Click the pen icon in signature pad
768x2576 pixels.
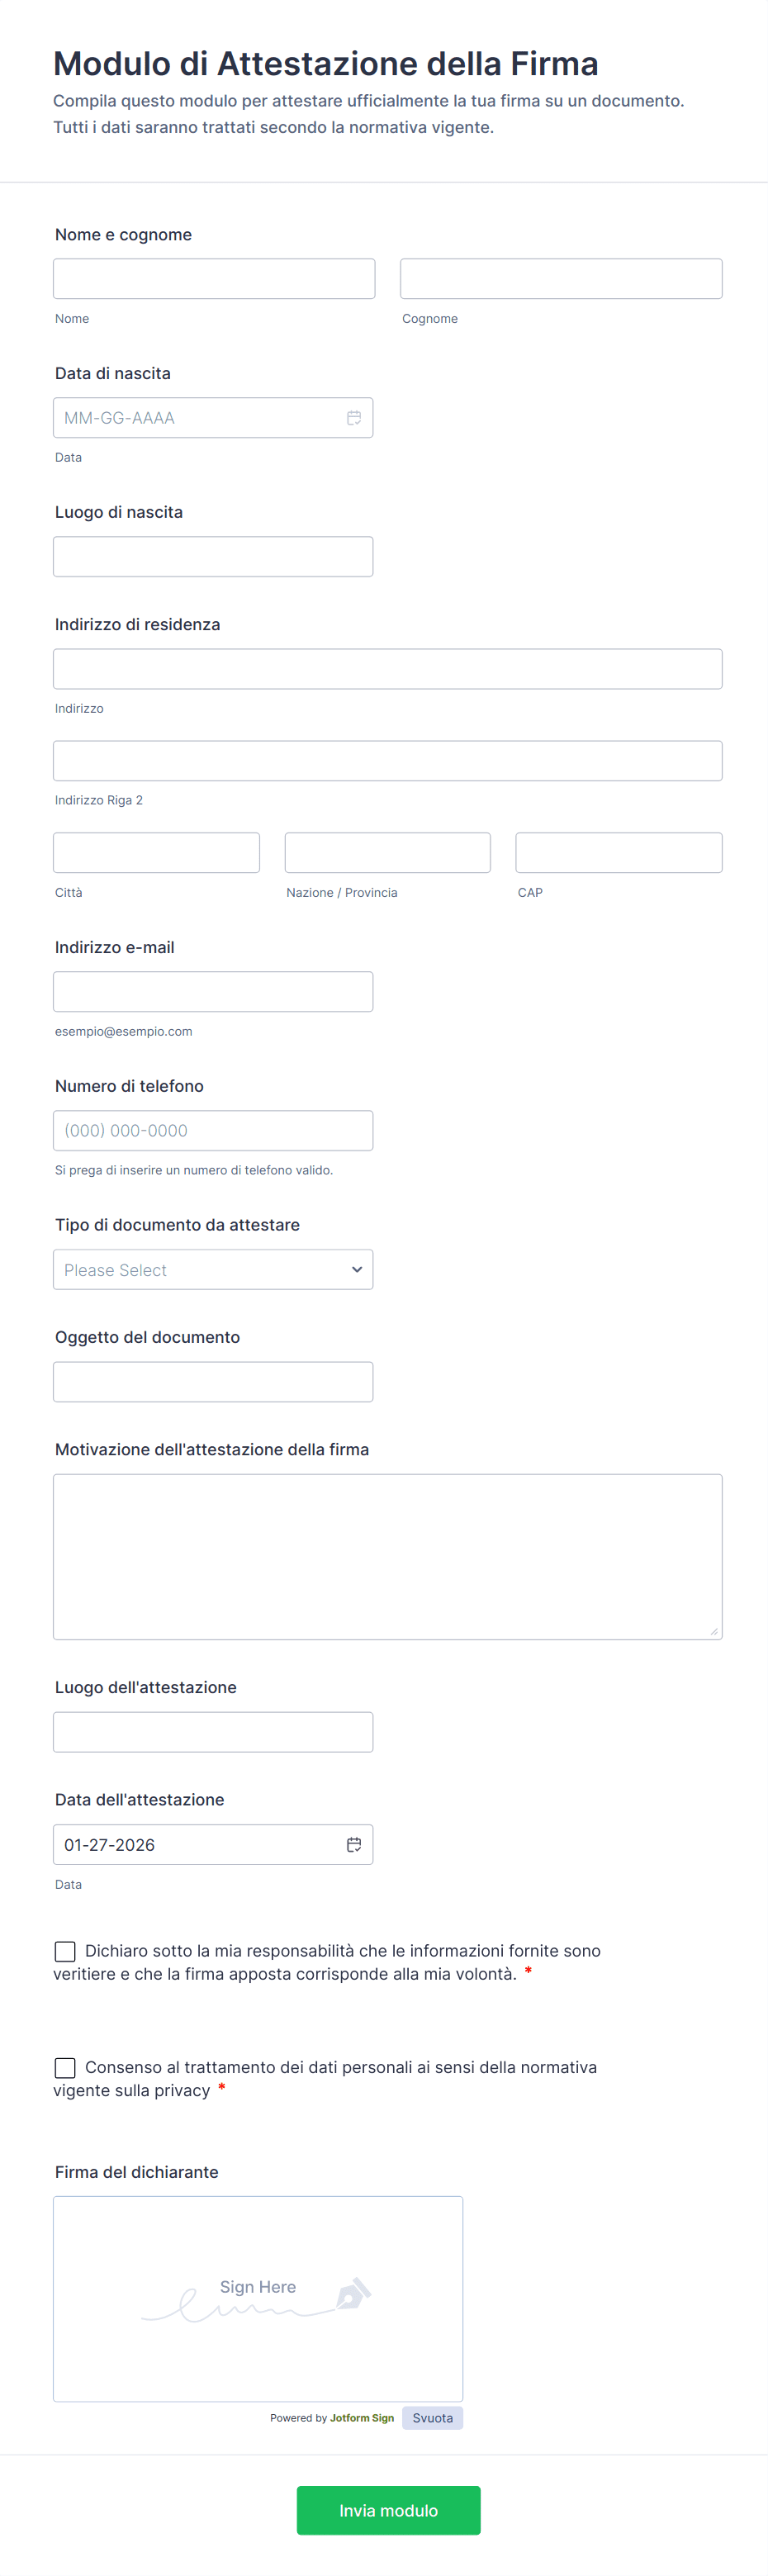coord(353,2293)
